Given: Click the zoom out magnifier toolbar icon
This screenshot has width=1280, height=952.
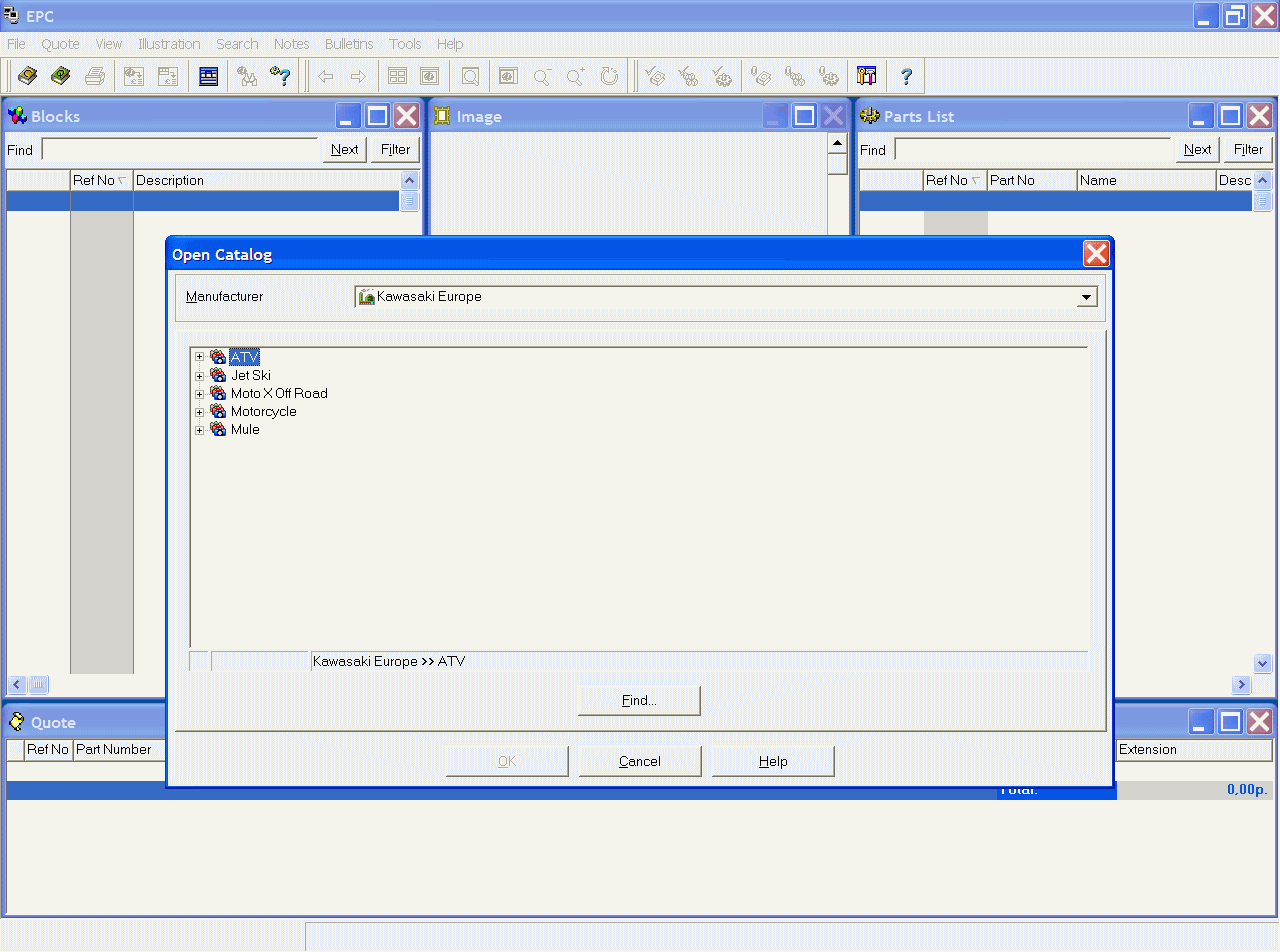Looking at the screenshot, I should click(542, 76).
